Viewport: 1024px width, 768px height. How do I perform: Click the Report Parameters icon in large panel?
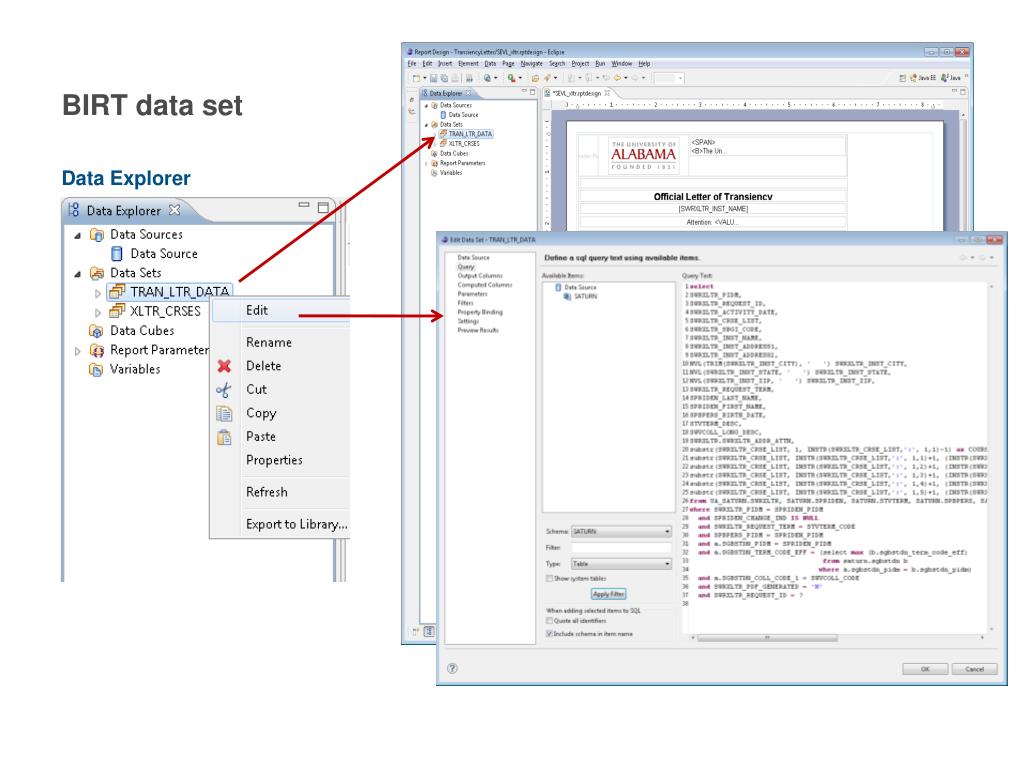pos(97,350)
